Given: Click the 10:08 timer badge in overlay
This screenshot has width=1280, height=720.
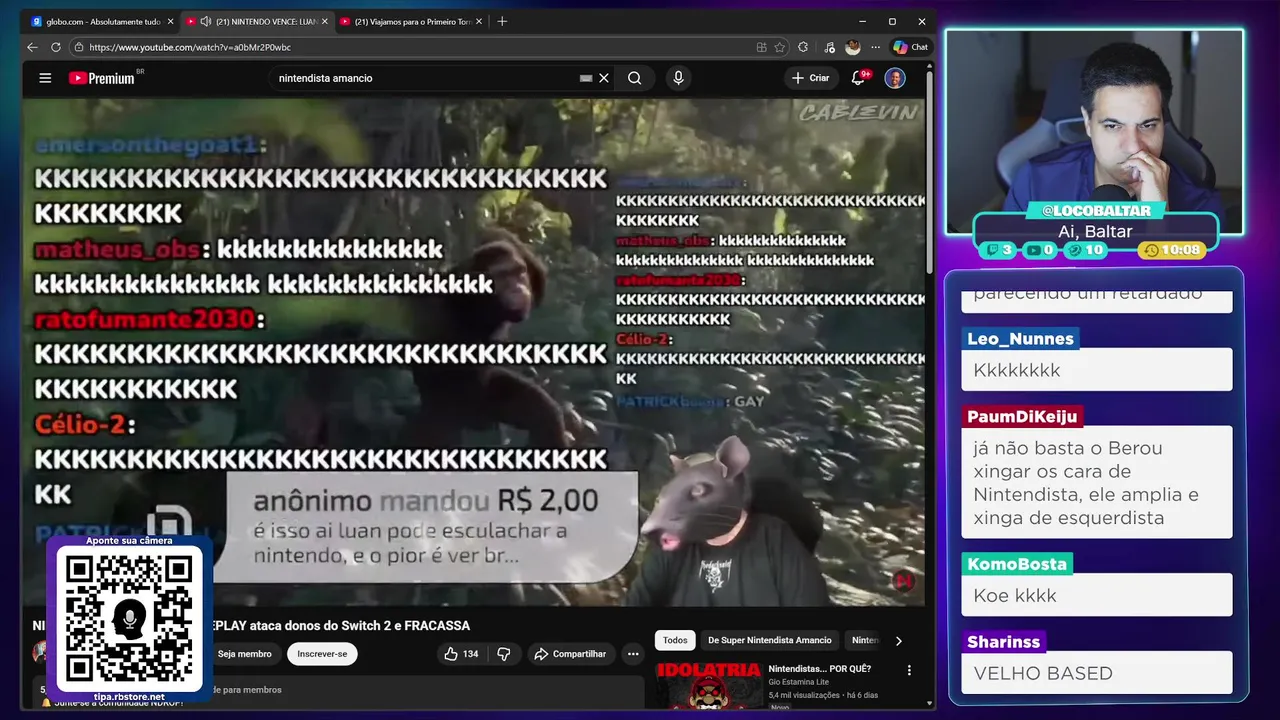Looking at the screenshot, I should click(1173, 250).
